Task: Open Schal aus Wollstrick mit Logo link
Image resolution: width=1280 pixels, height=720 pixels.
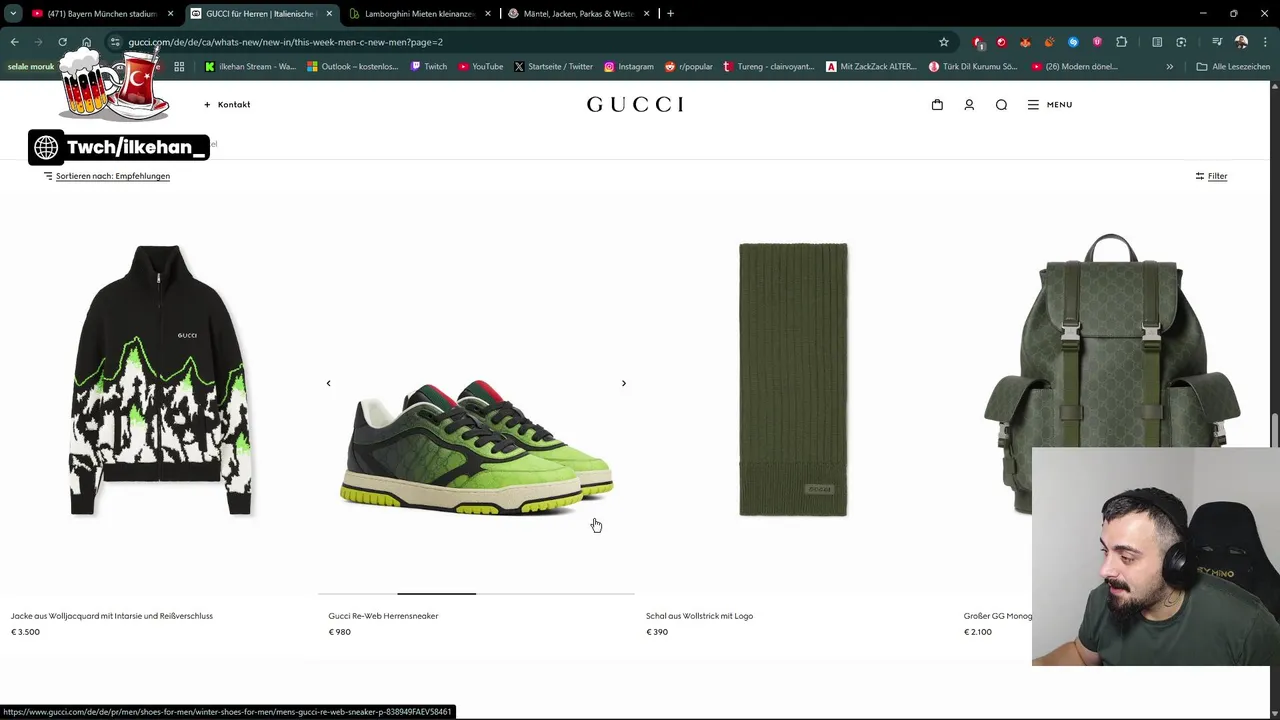Action: tap(699, 616)
